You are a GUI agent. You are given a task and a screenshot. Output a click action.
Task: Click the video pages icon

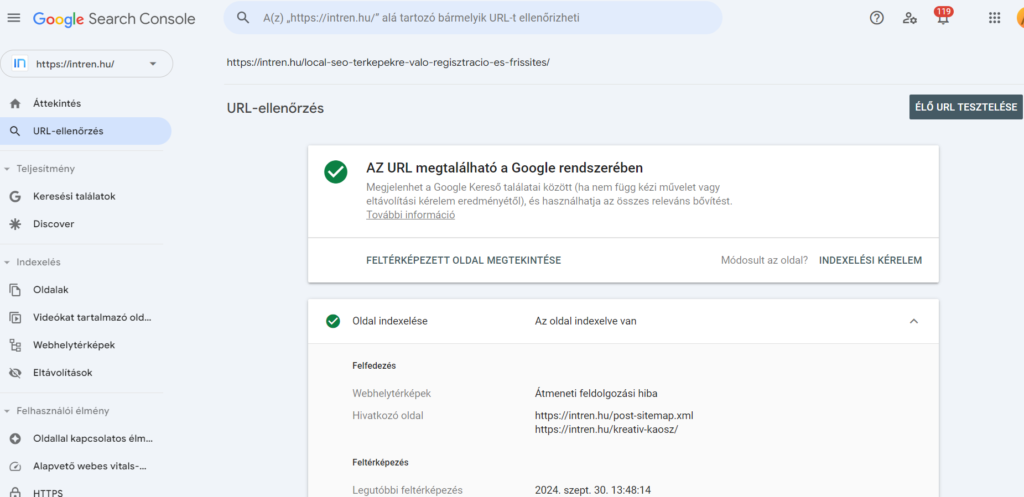tap(15, 318)
